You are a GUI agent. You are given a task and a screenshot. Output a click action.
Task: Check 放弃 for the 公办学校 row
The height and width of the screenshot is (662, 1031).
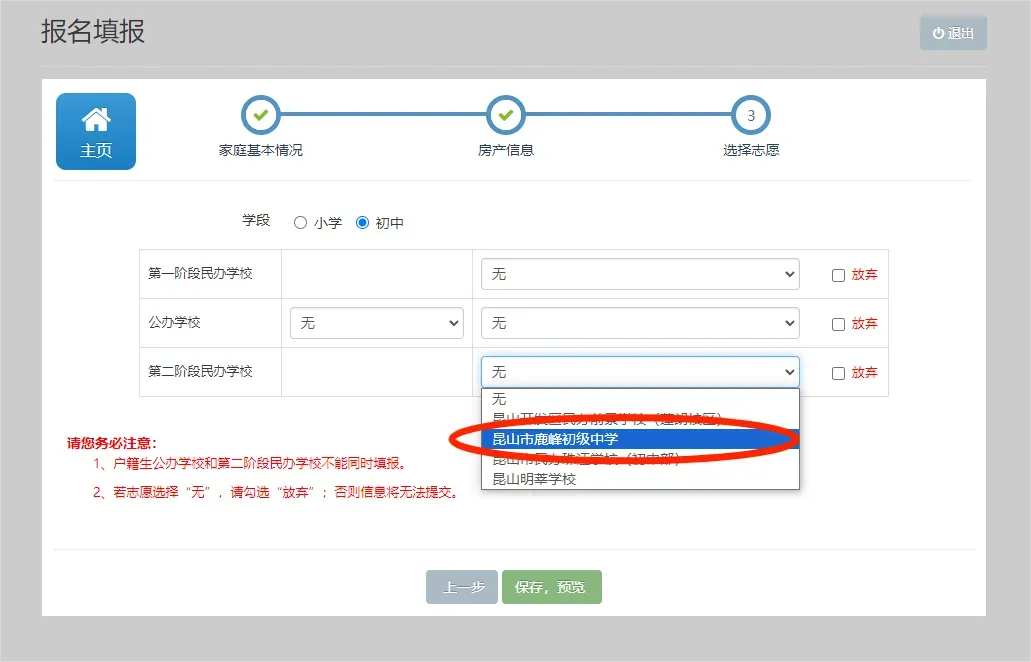tap(838, 322)
